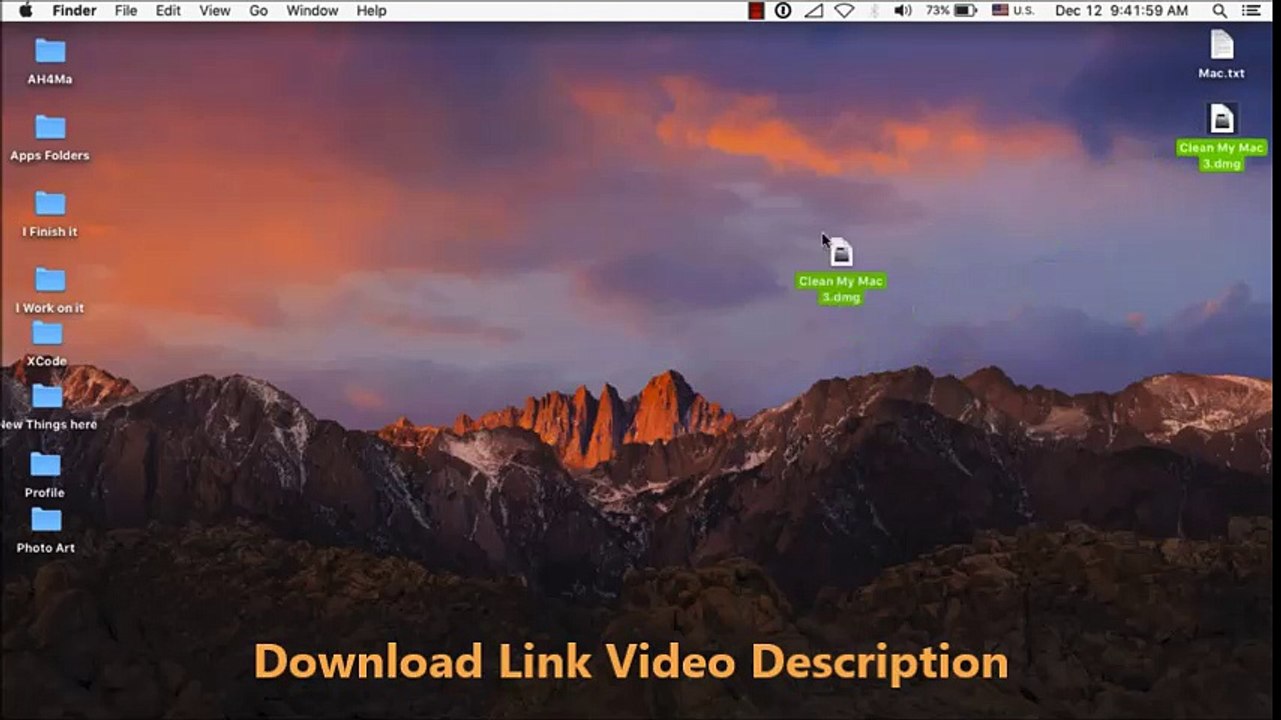The width and height of the screenshot is (1281, 720).
Task: Open the battery status showing 73%
Action: click(x=951, y=10)
